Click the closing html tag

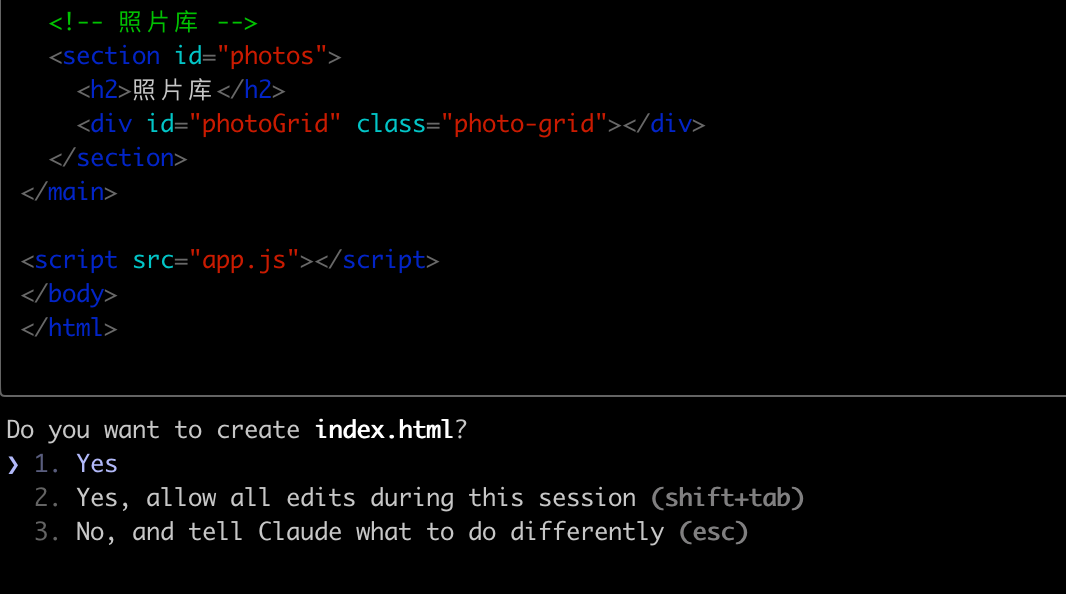click(69, 328)
